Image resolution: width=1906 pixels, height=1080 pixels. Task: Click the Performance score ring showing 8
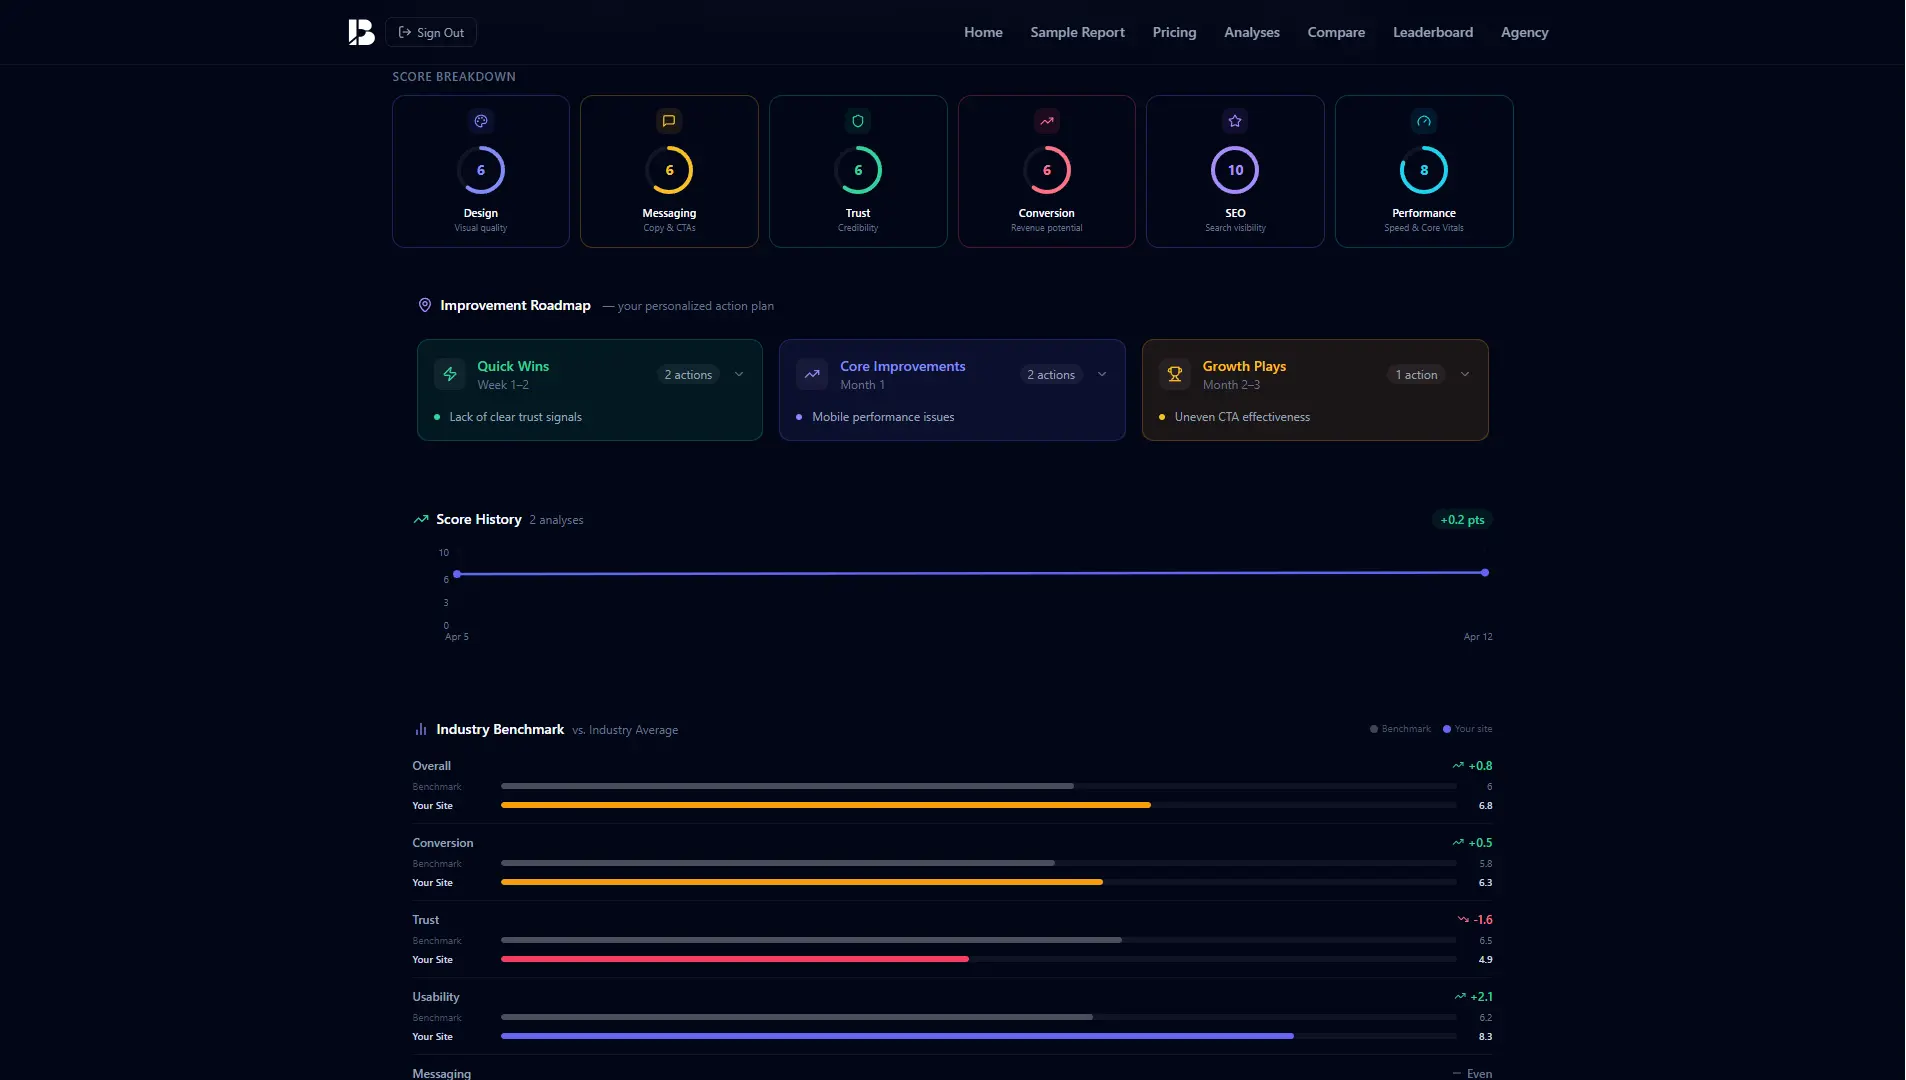tap(1424, 170)
